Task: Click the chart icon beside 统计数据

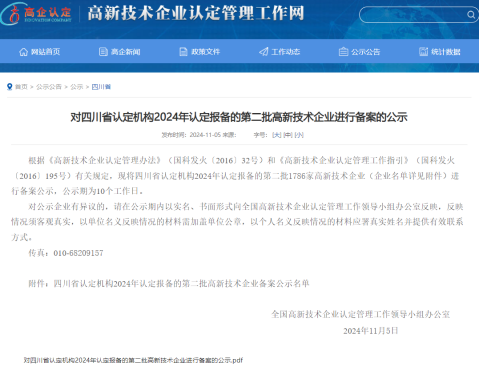Action: point(423,52)
